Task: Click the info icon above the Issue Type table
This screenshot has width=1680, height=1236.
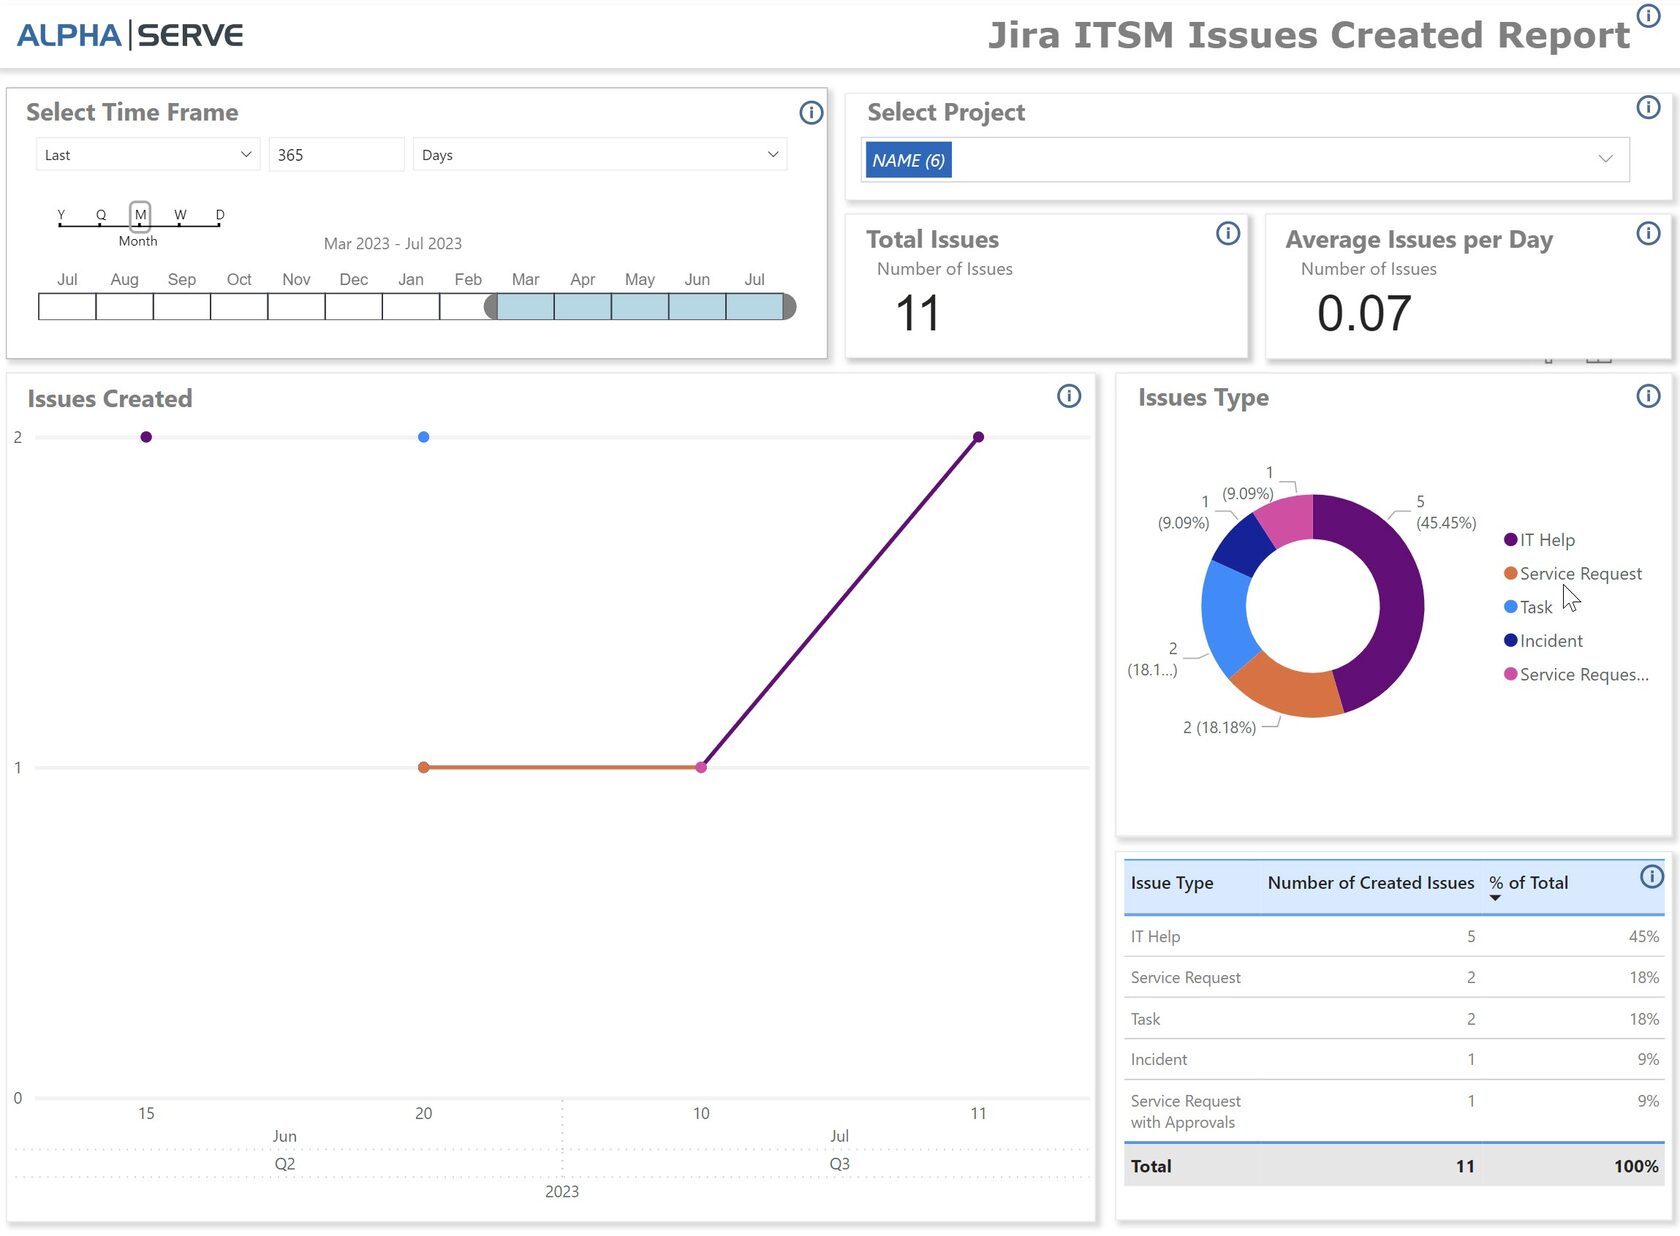Action: click(1652, 877)
